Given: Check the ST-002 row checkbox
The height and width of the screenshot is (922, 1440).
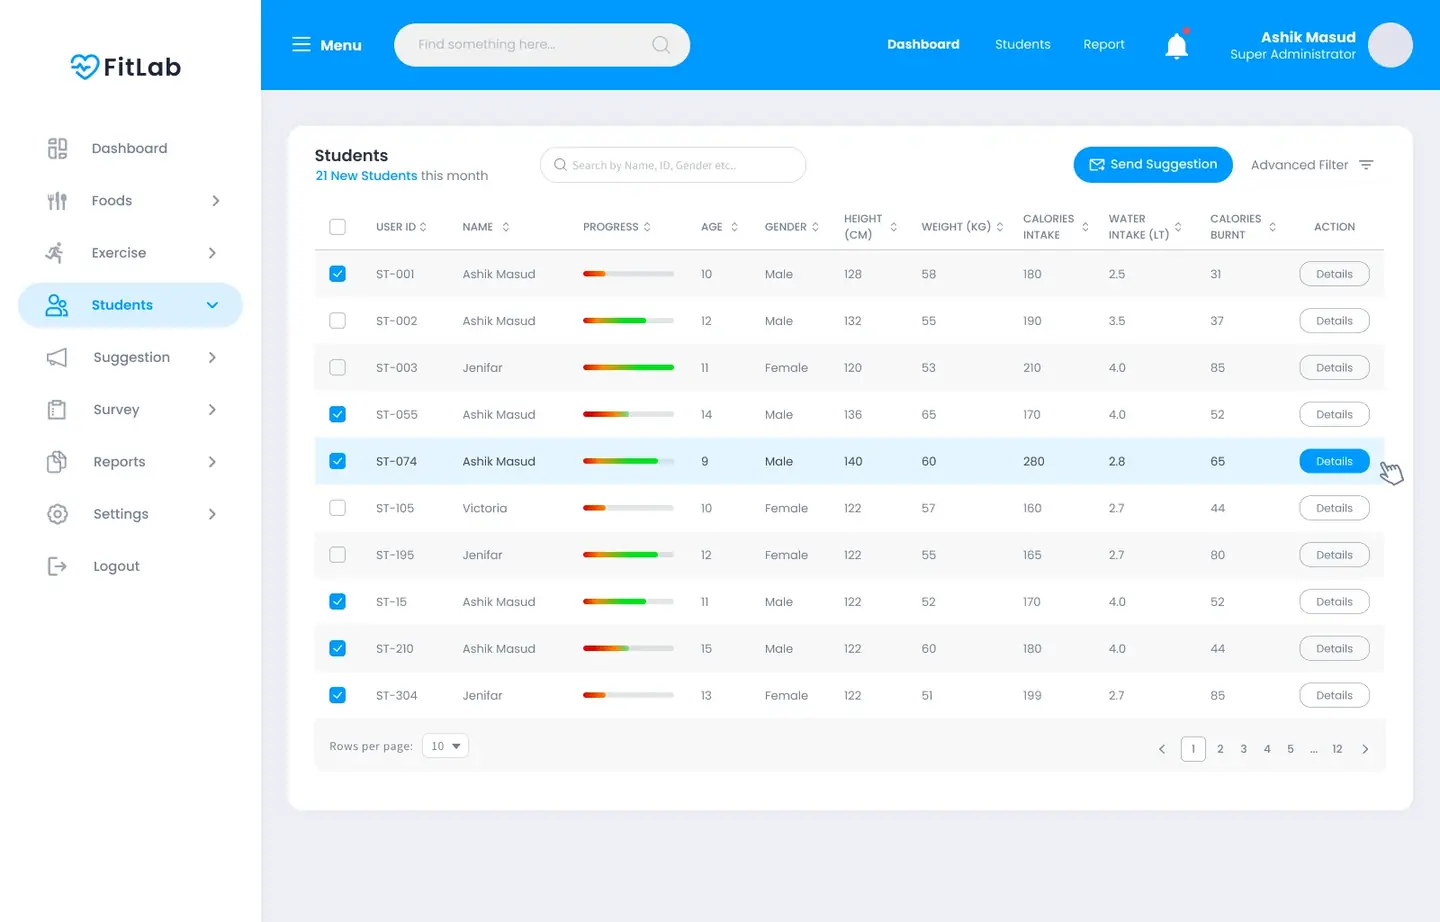Looking at the screenshot, I should pyautogui.click(x=337, y=321).
